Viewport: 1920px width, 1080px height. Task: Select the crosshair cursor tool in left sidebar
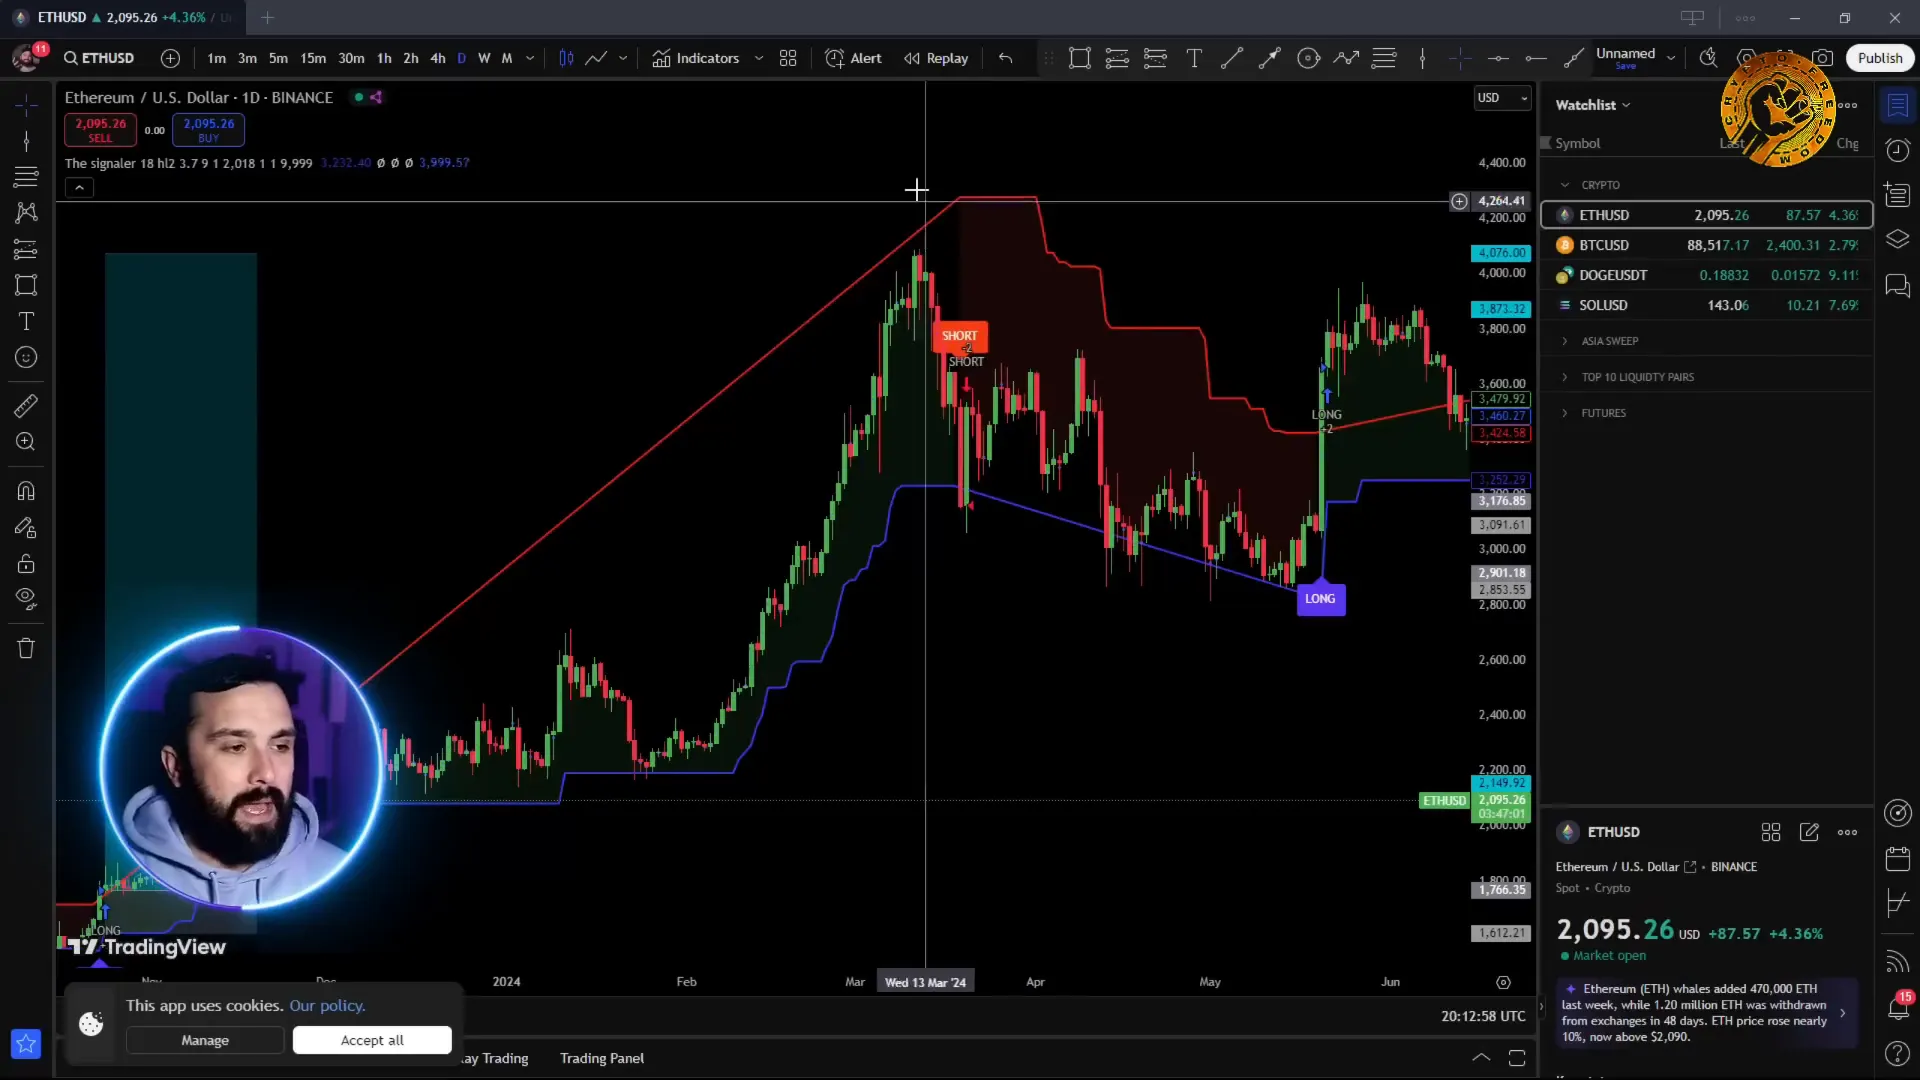click(x=26, y=104)
